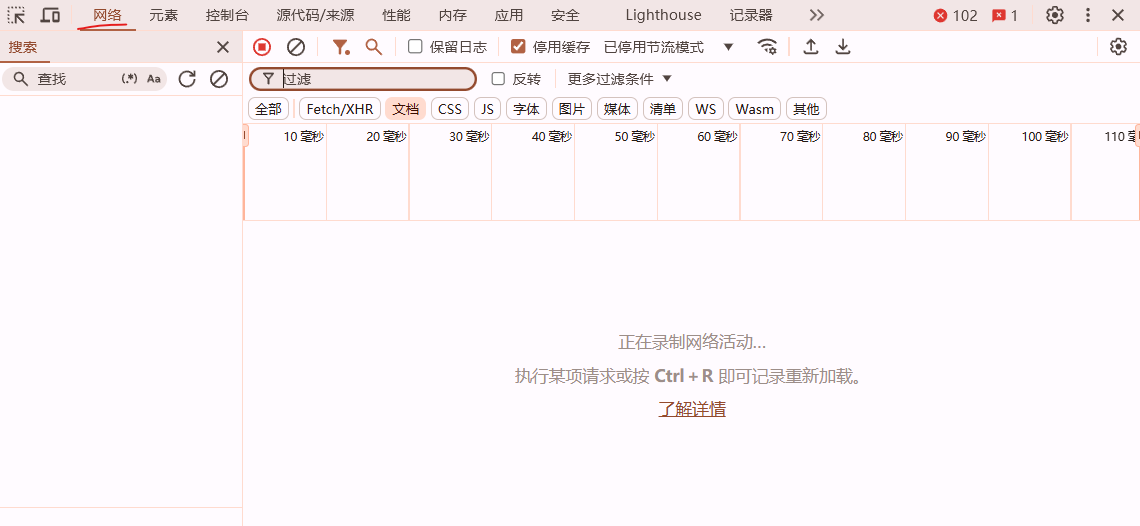Toggle the network filter funnel icon
Image resolution: width=1140 pixels, height=526 pixels.
click(341, 47)
